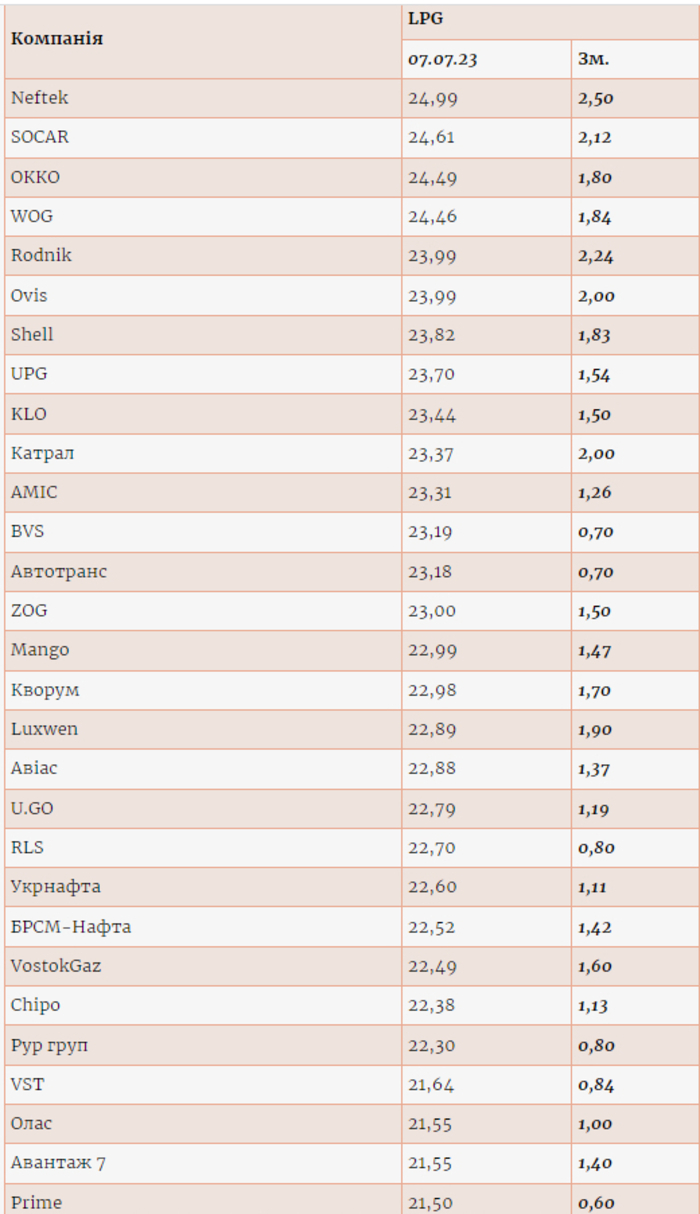Select Luxwen in the company list
This screenshot has width=700, height=1214.
(44, 729)
